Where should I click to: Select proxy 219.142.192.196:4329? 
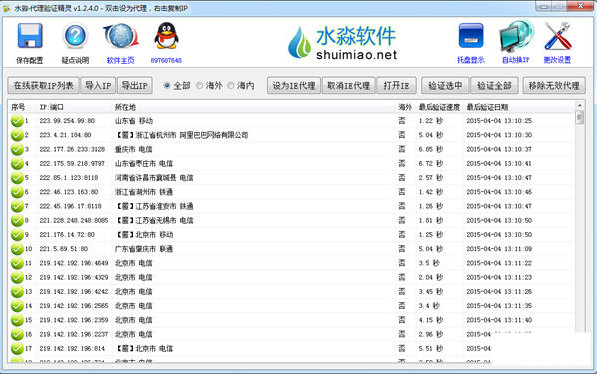[73, 278]
